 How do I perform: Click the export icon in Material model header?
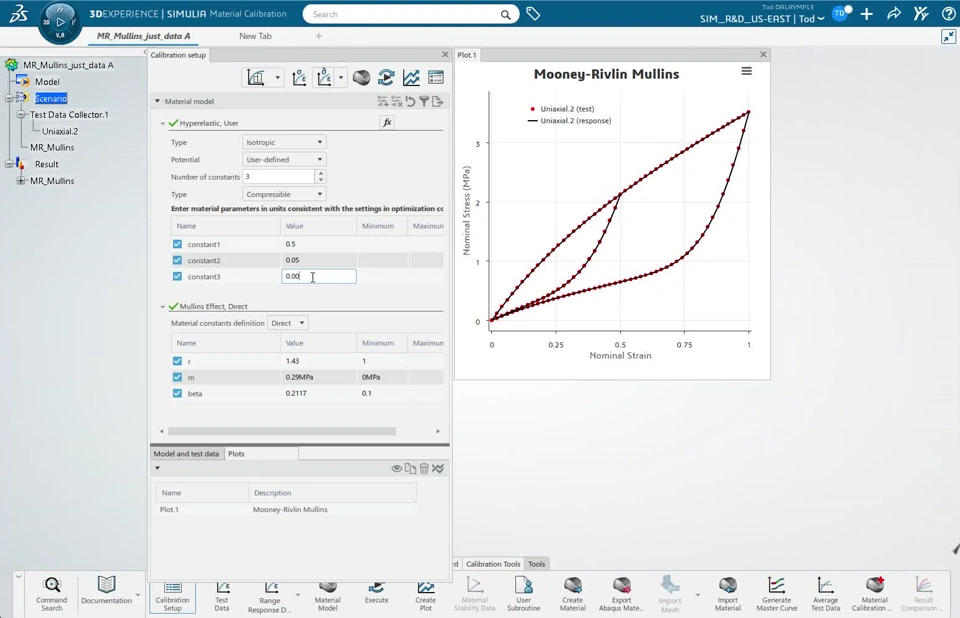point(437,102)
